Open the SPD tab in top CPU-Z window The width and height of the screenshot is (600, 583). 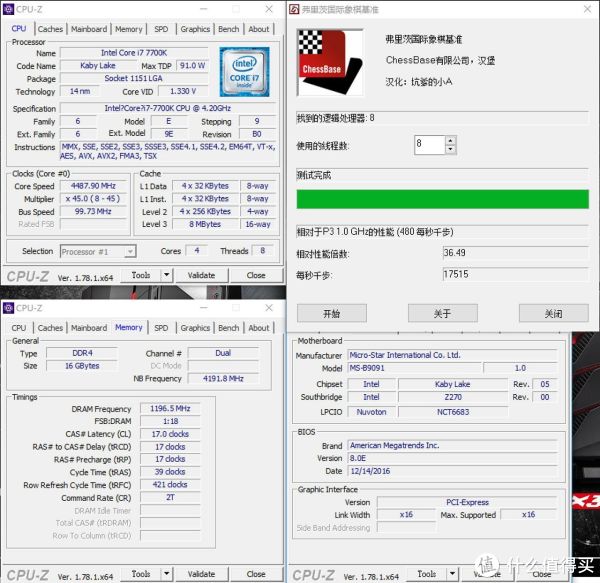[161, 29]
